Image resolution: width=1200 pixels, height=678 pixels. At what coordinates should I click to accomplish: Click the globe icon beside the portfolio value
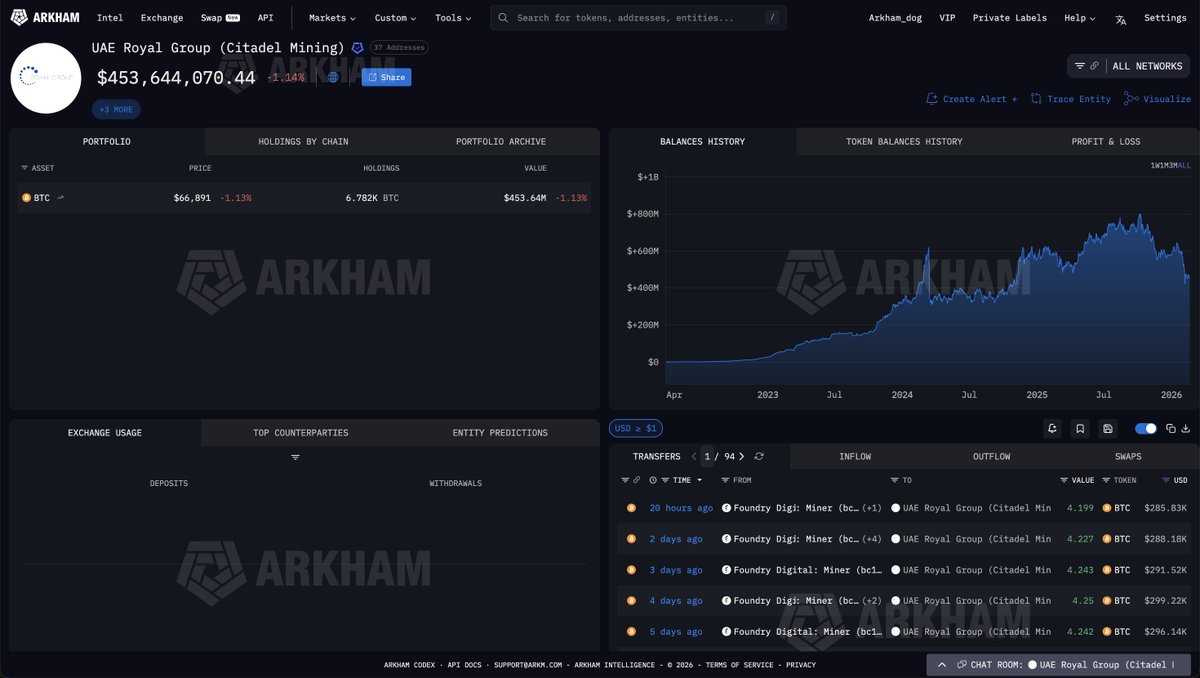coord(333,76)
